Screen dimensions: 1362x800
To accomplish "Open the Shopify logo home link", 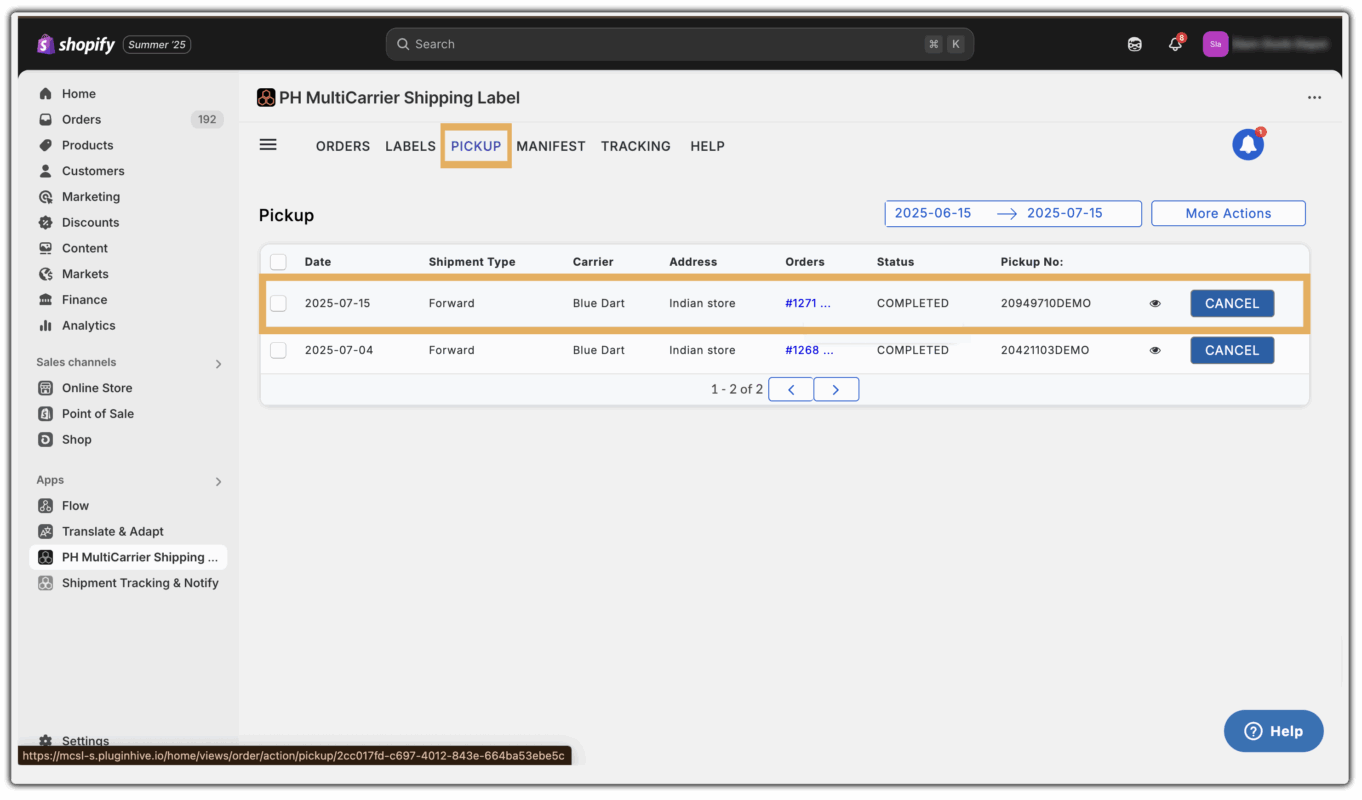I will tap(76, 44).
